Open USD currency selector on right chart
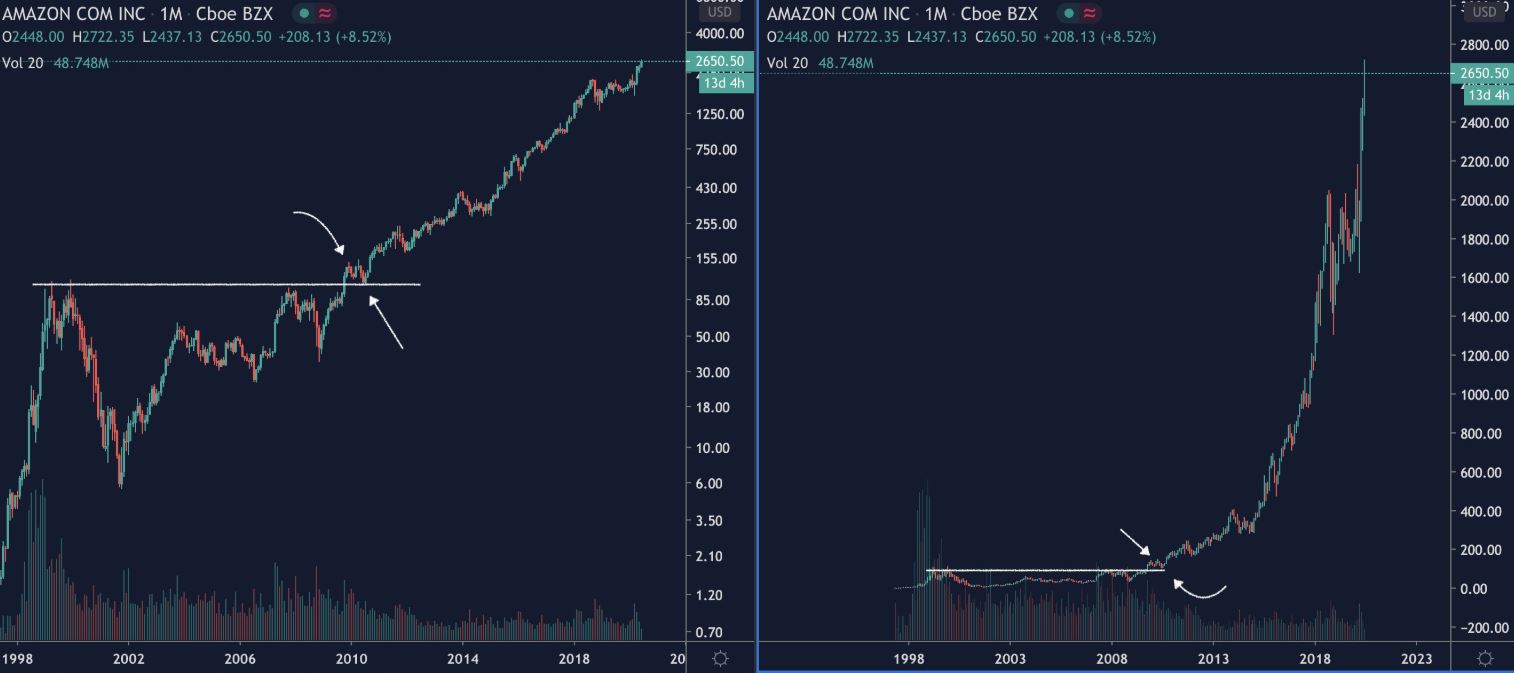Image resolution: width=1514 pixels, height=673 pixels. click(1485, 12)
